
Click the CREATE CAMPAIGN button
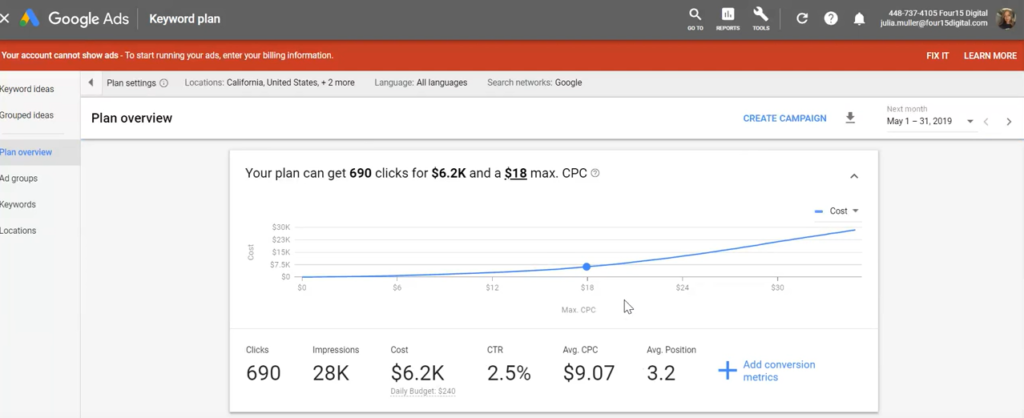tap(784, 118)
